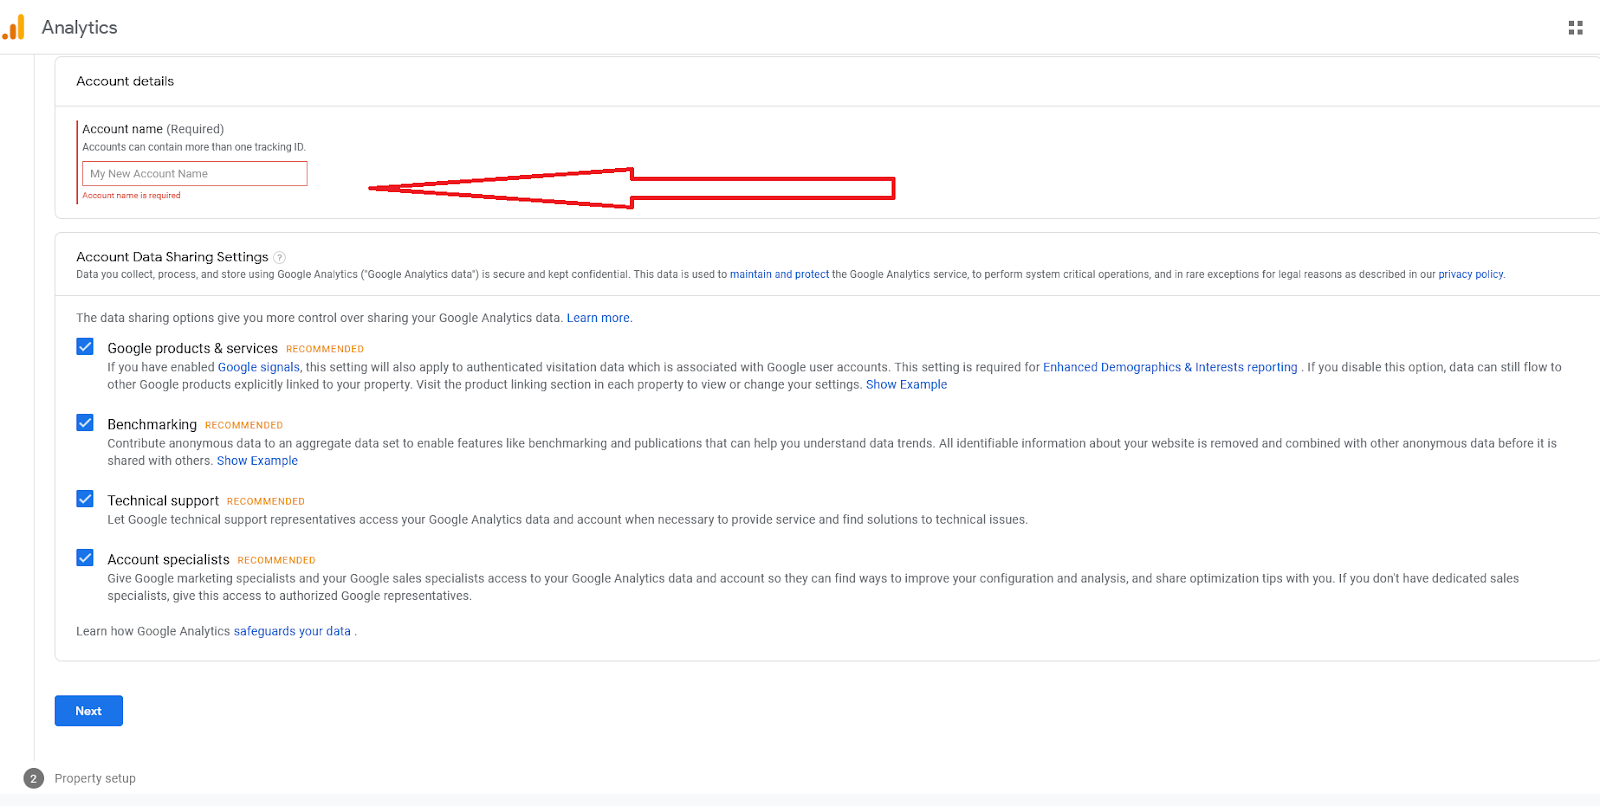
Task: Toggle the Account specialists checkbox
Action: pyautogui.click(x=85, y=558)
